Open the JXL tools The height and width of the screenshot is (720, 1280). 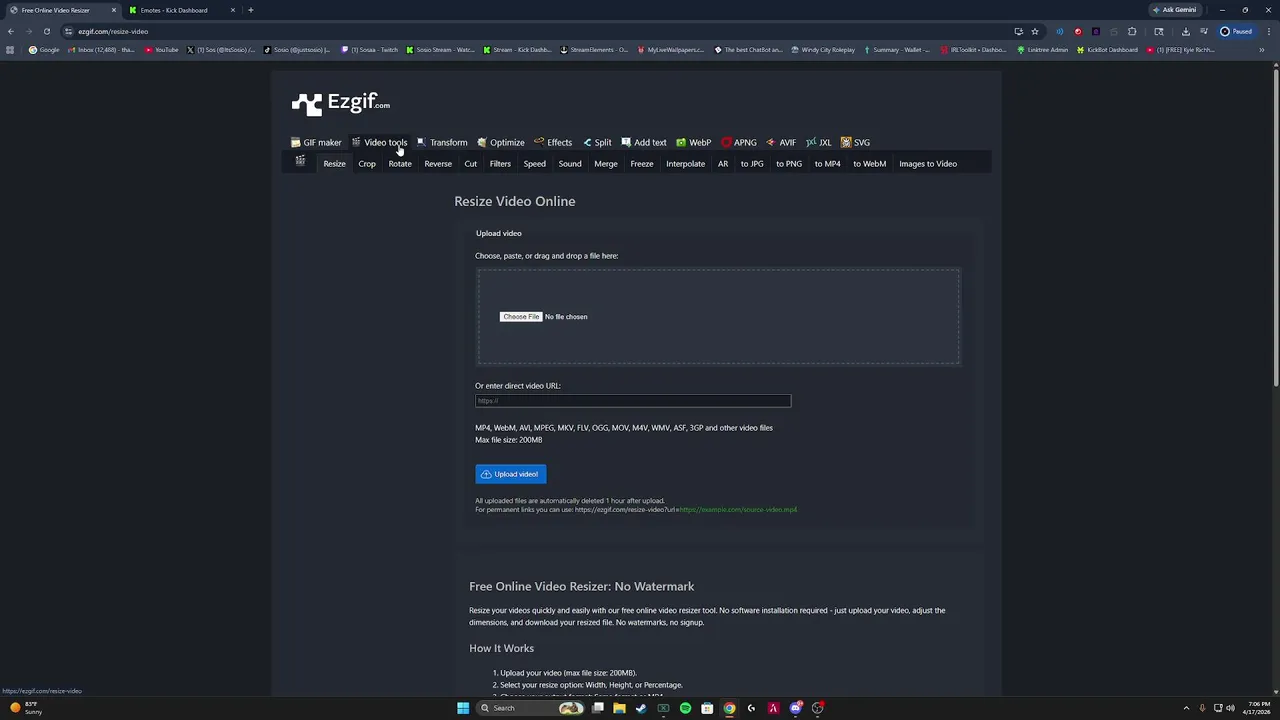[819, 142]
